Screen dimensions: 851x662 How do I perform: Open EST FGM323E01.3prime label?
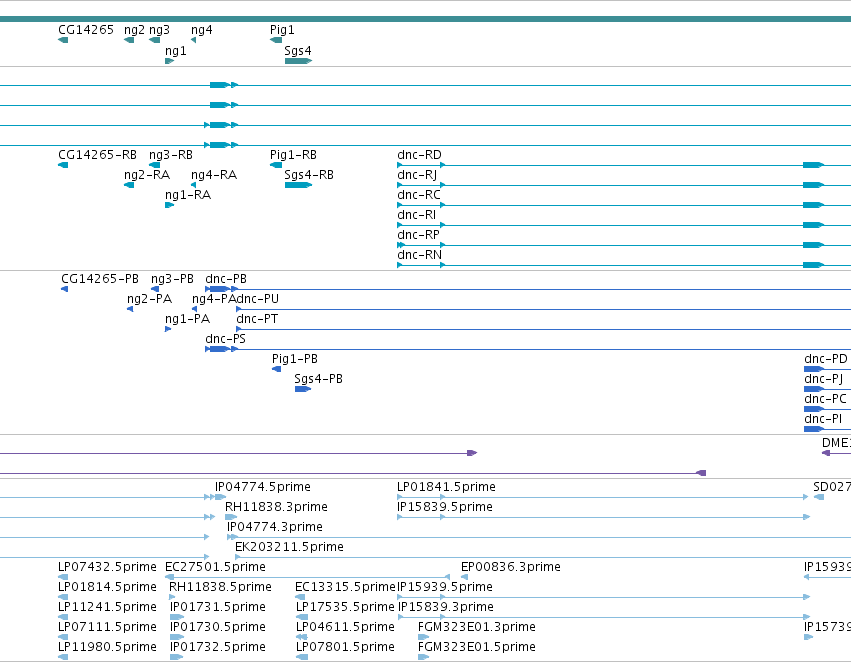click(x=477, y=628)
